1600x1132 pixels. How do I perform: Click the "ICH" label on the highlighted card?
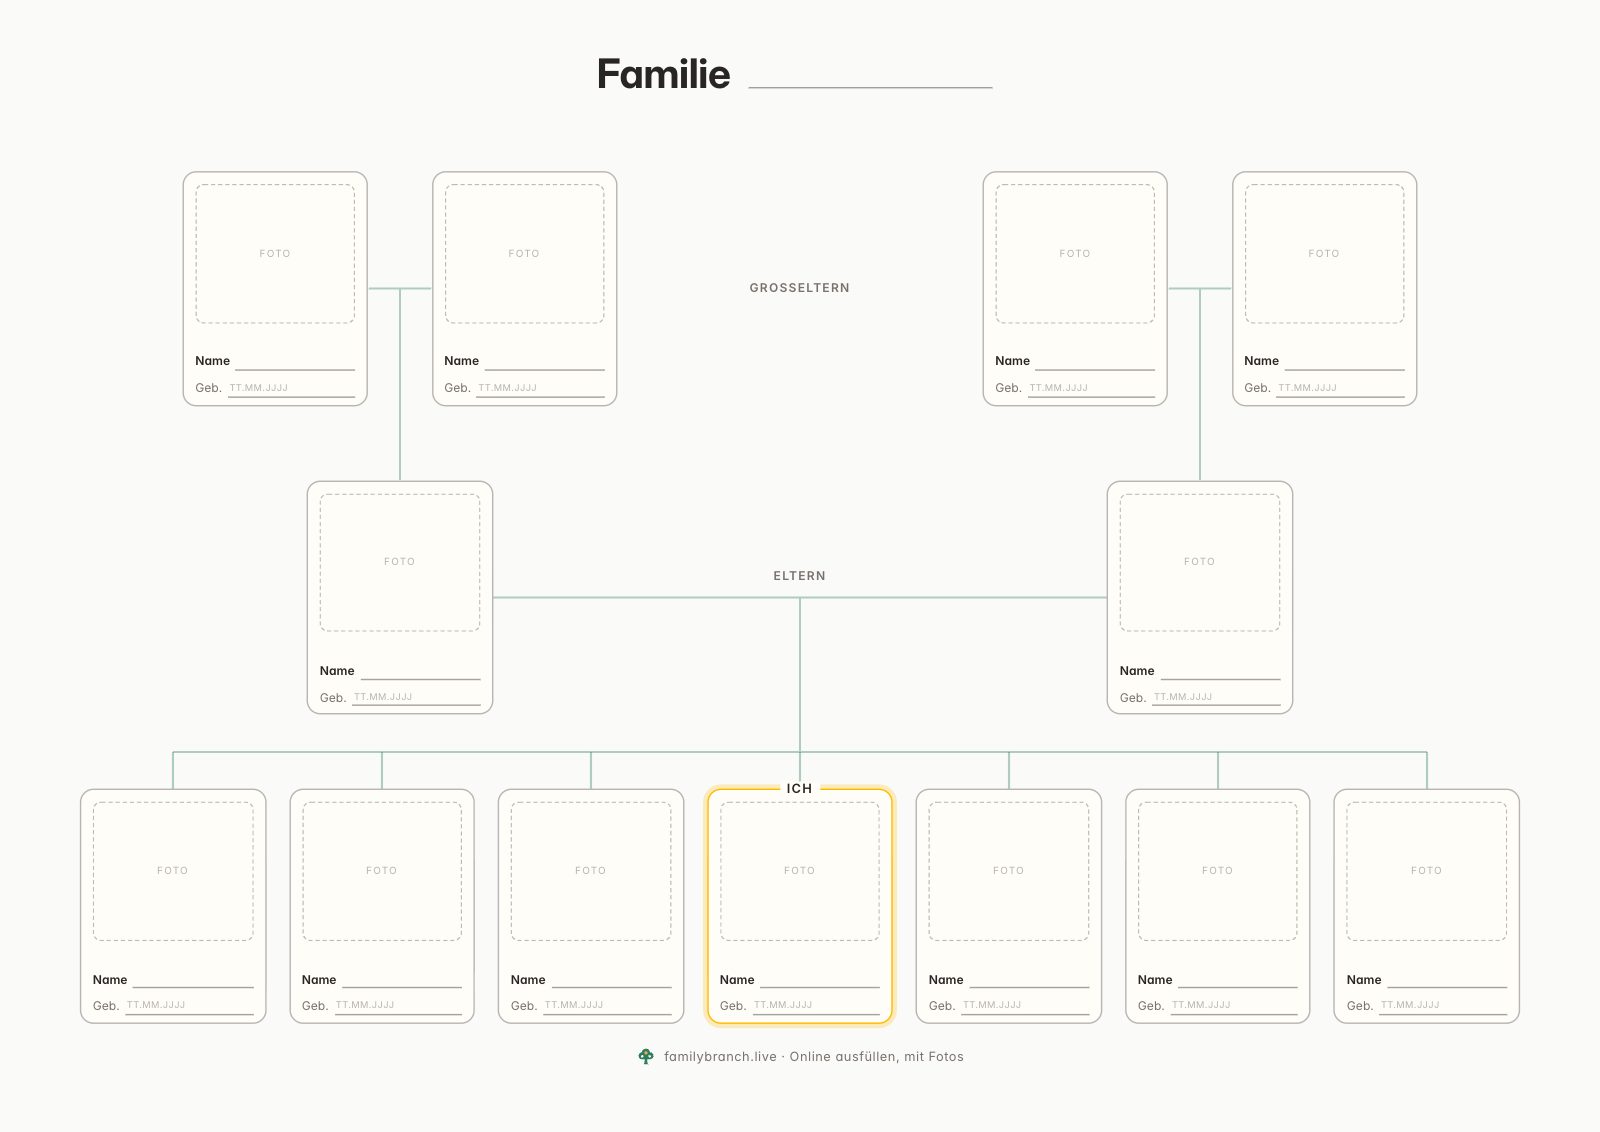[x=799, y=788]
